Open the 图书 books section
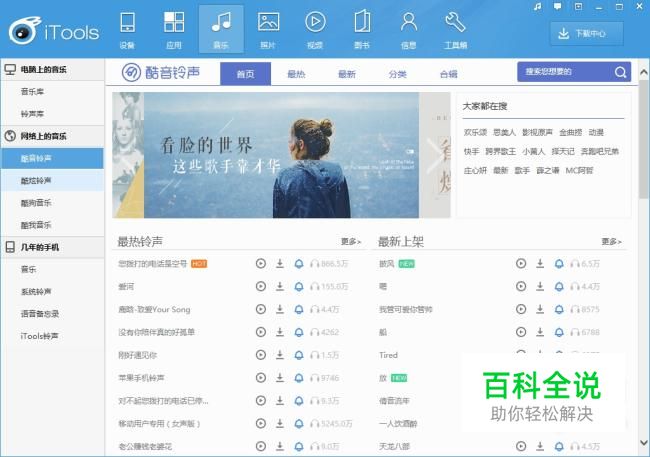The height and width of the screenshot is (457, 650). (362, 30)
